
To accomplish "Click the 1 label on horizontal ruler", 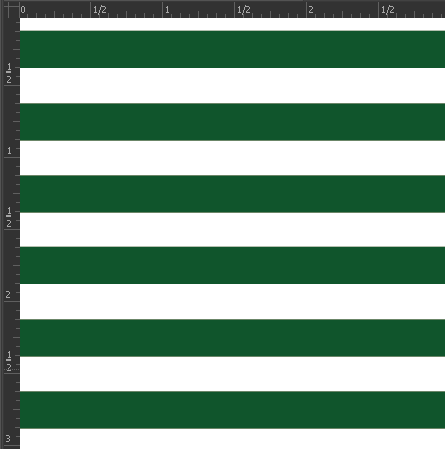I will click(167, 10).
